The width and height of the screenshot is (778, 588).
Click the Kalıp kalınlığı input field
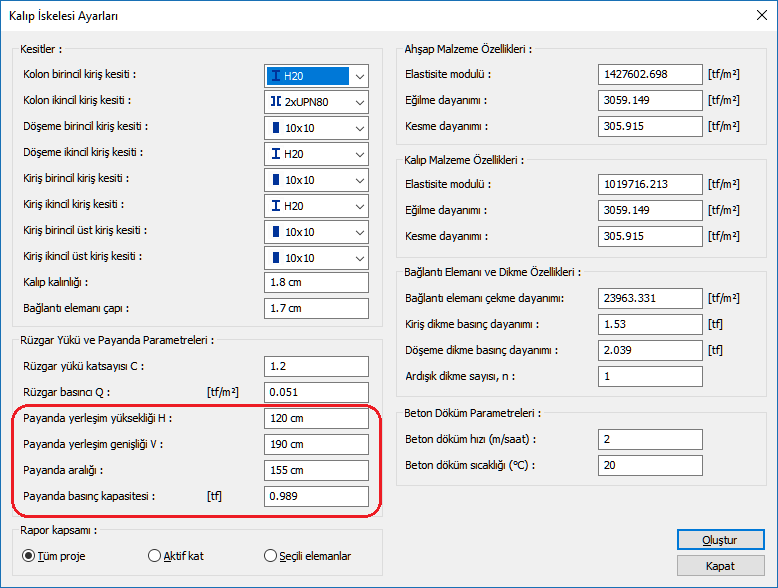pyautogui.click(x=316, y=283)
